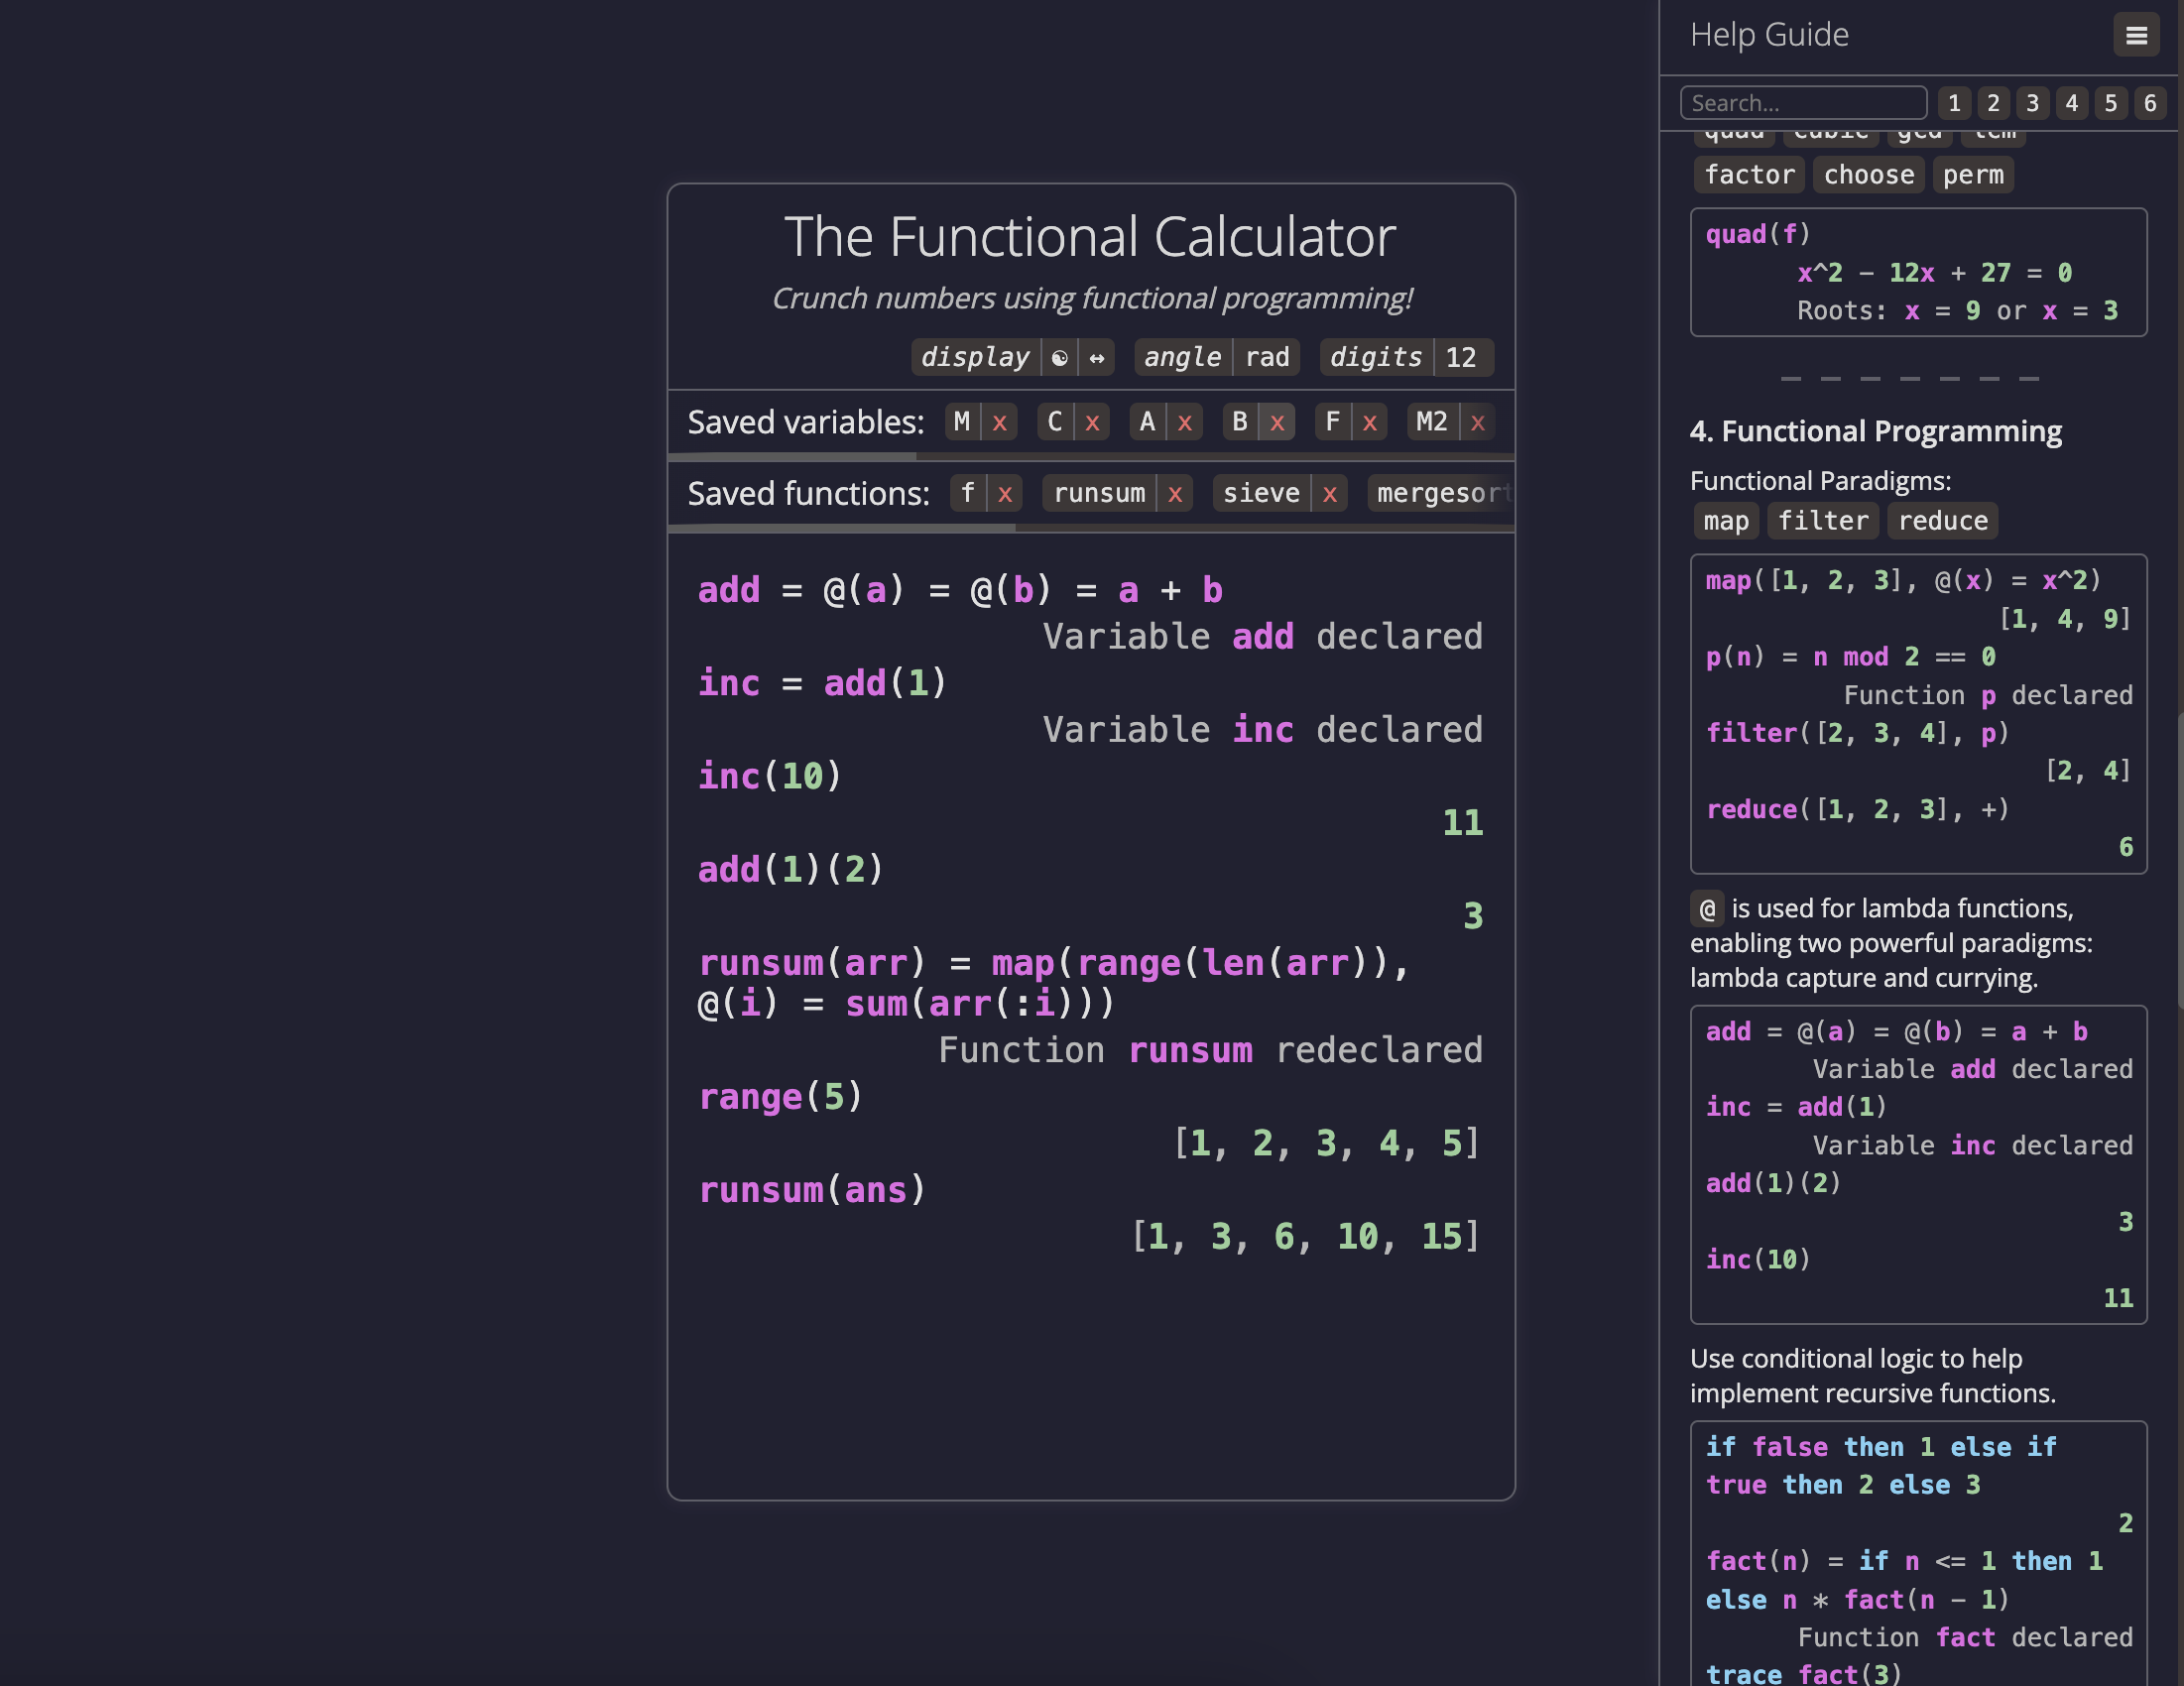Viewport: 2184px width, 1686px height.
Task: Click the reduce keyword chip in help
Action: click(x=1942, y=521)
